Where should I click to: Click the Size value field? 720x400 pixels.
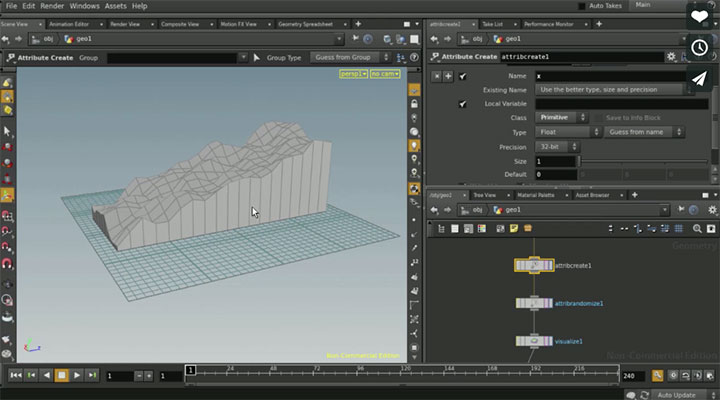pyautogui.click(x=556, y=162)
